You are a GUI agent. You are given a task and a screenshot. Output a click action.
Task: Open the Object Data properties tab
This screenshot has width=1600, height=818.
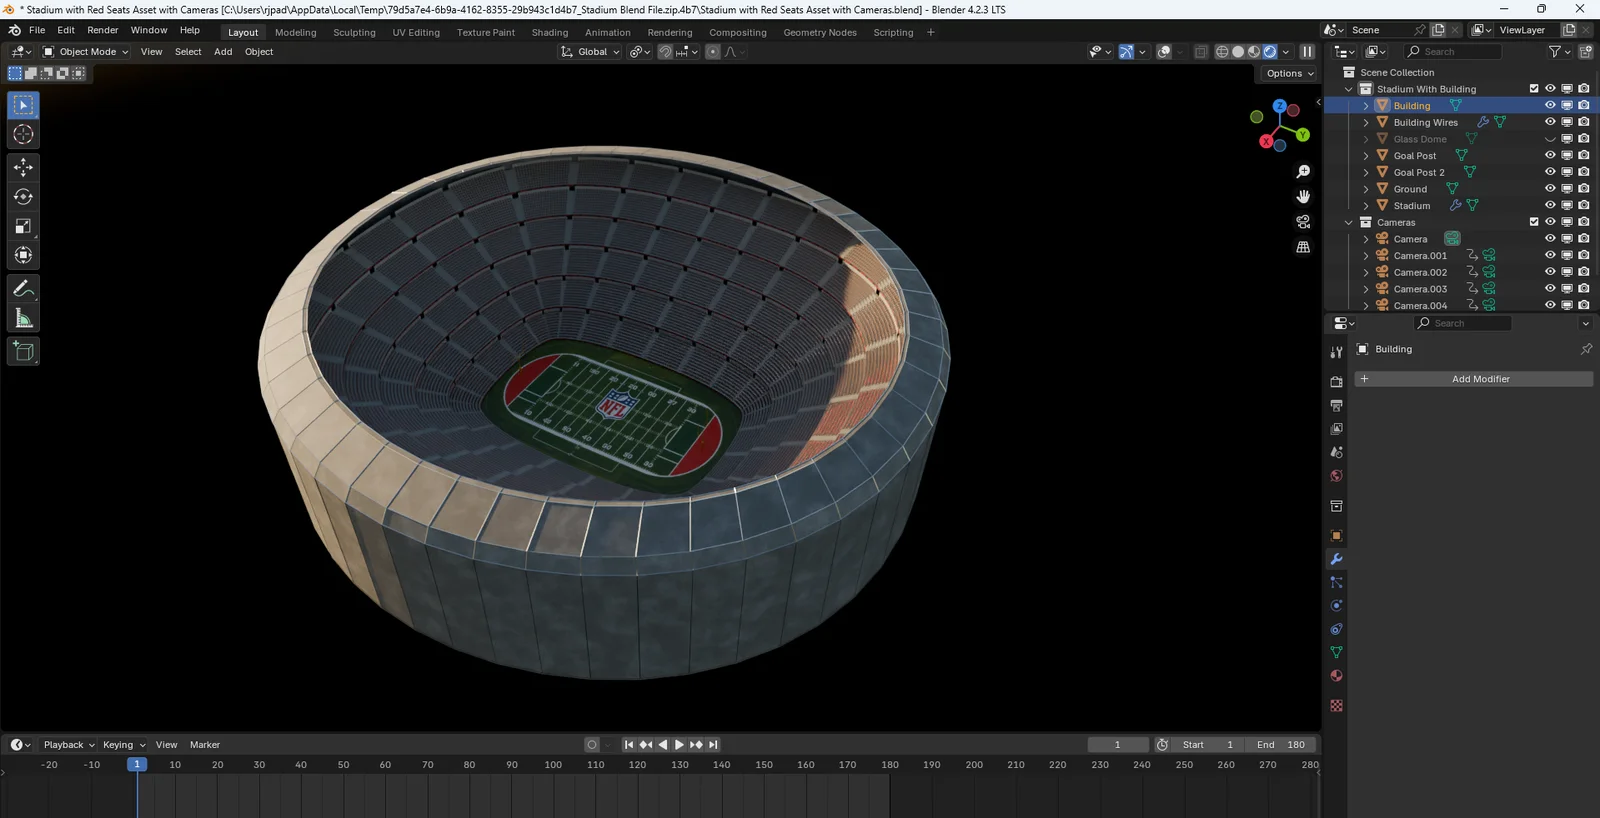click(x=1336, y=652)
